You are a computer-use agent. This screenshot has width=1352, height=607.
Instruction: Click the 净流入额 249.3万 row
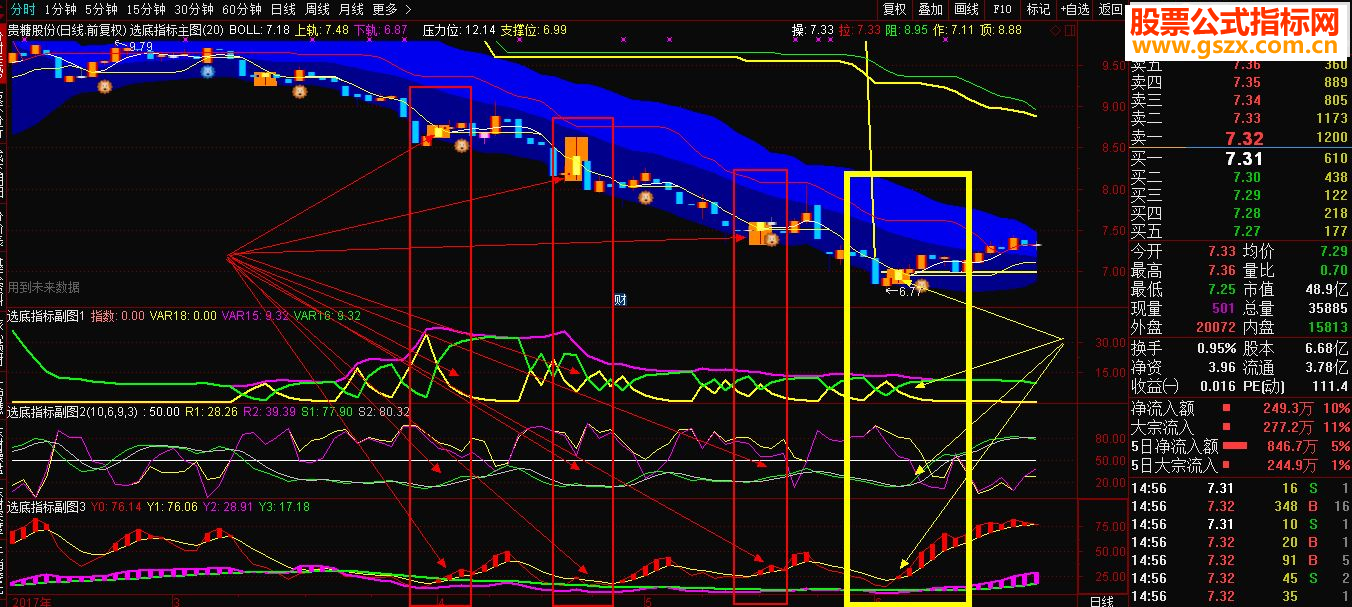point(1239,408)
